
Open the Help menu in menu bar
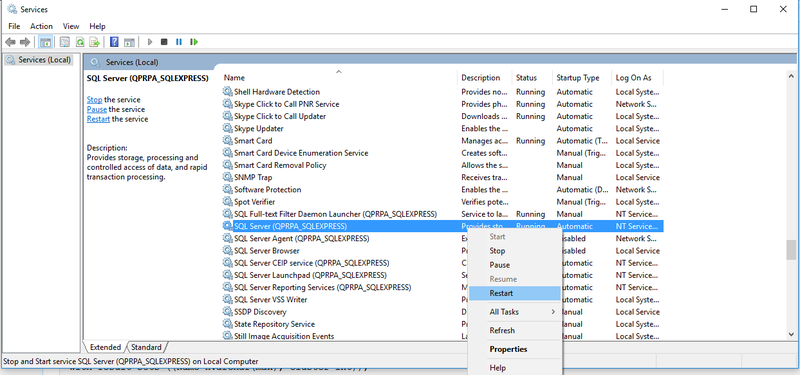tap(97, 26)
